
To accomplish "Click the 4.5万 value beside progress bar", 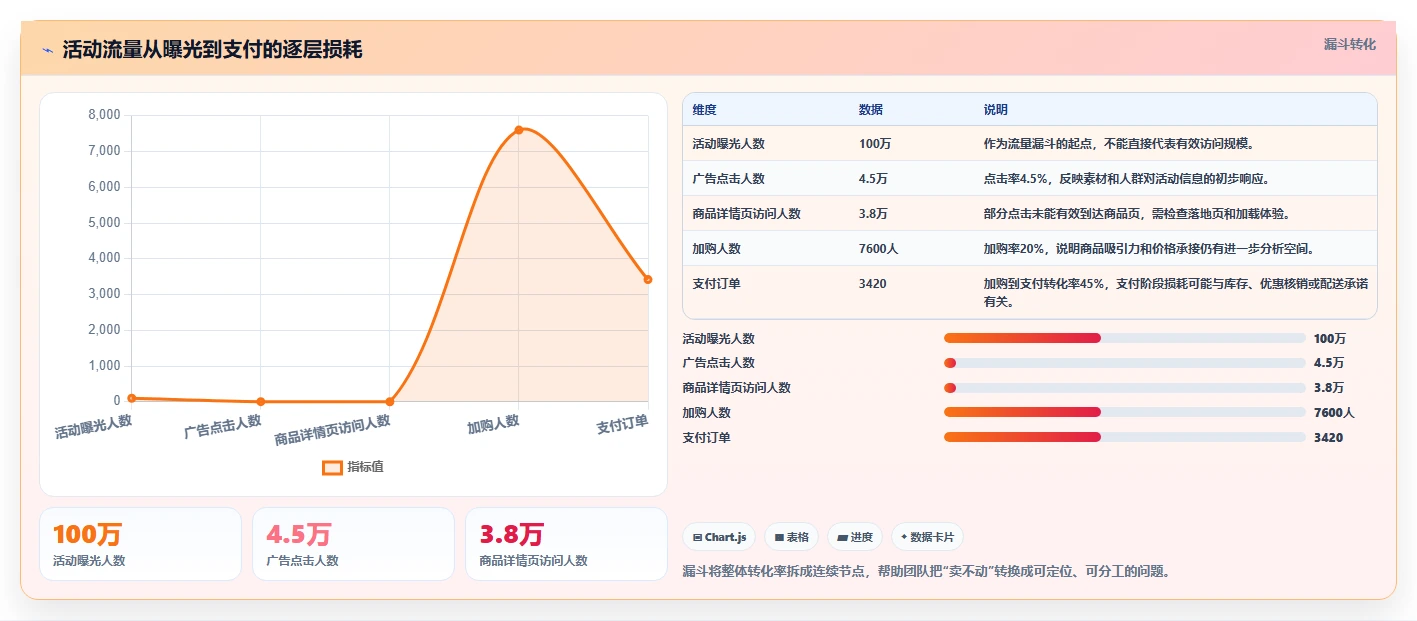I will pos(1329,363).
